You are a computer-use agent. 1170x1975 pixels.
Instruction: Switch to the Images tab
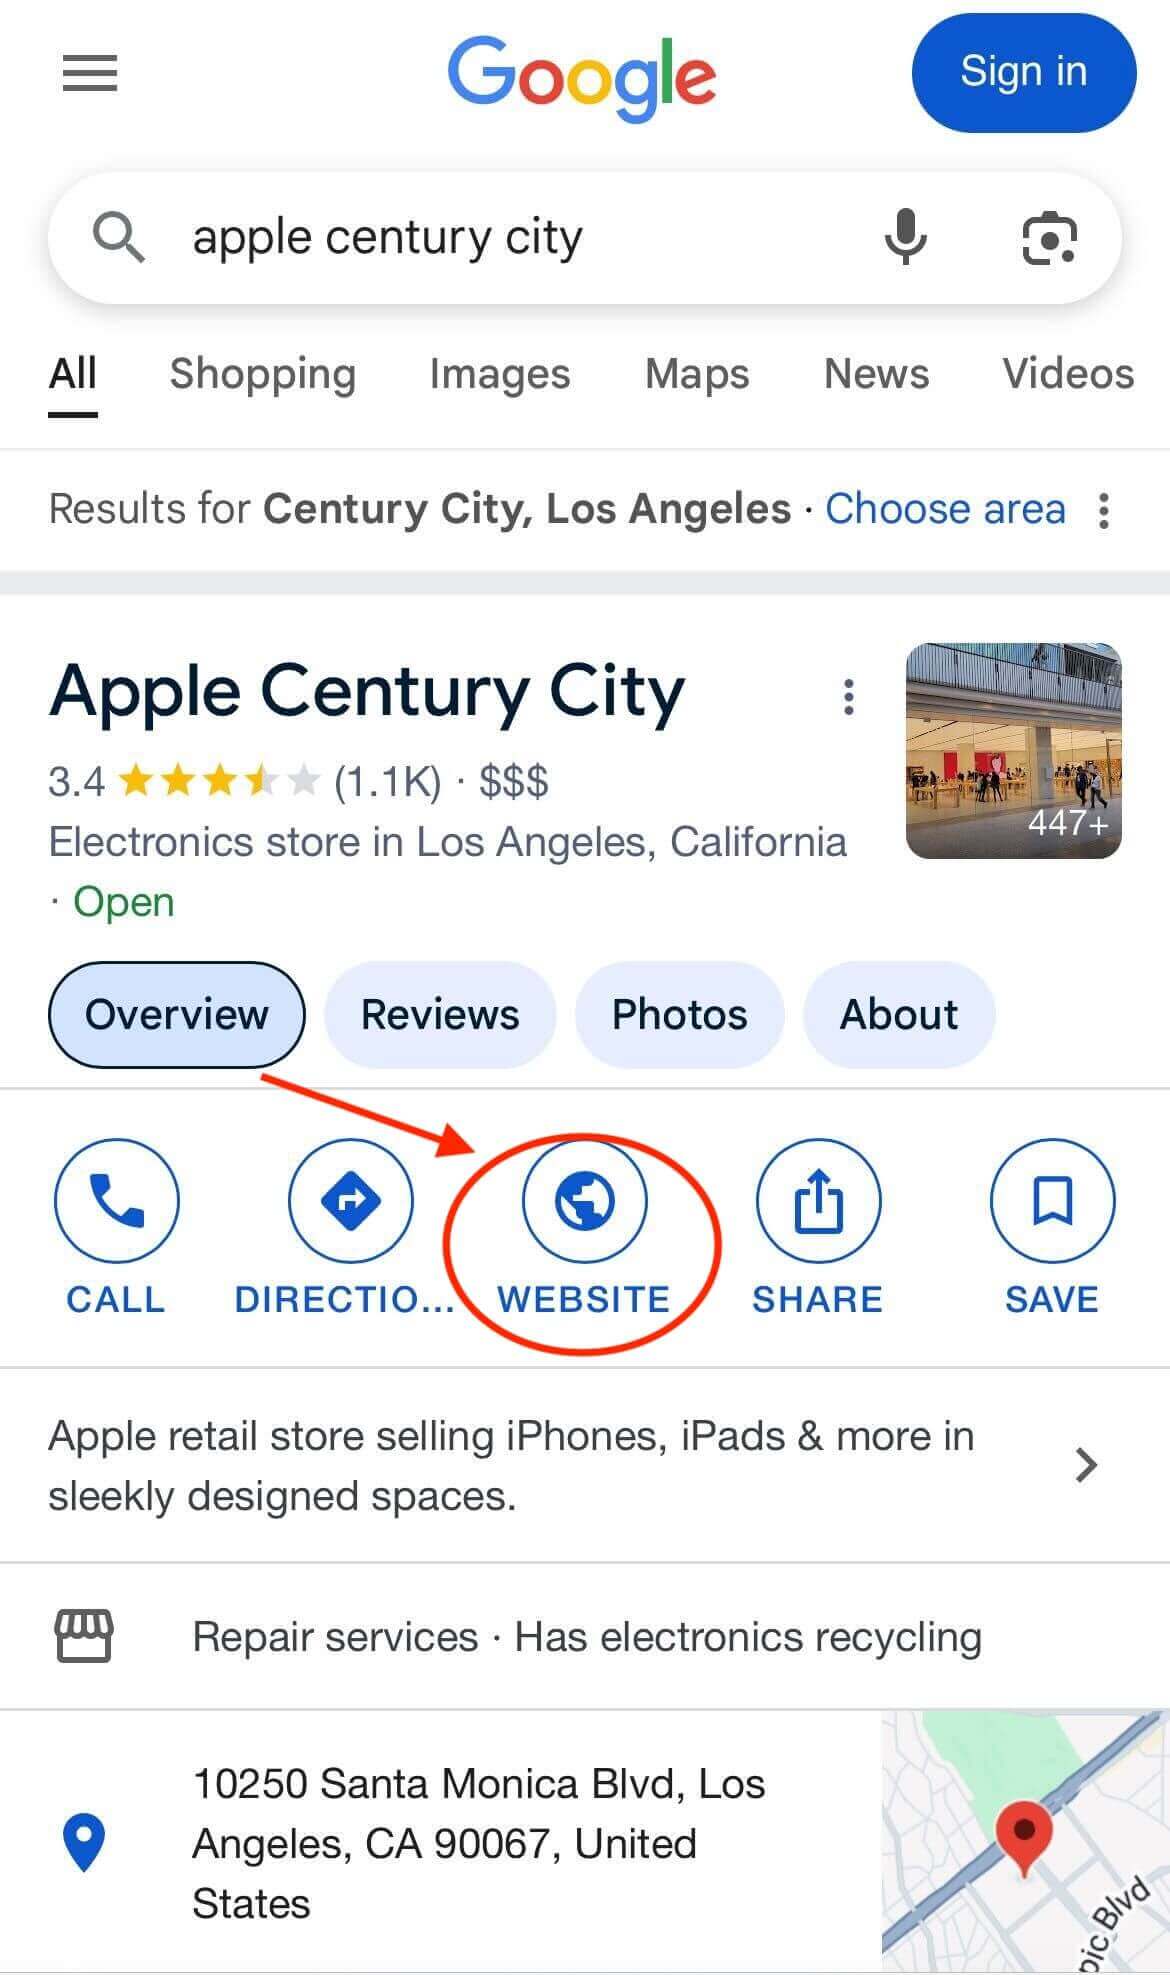(499, 374)
